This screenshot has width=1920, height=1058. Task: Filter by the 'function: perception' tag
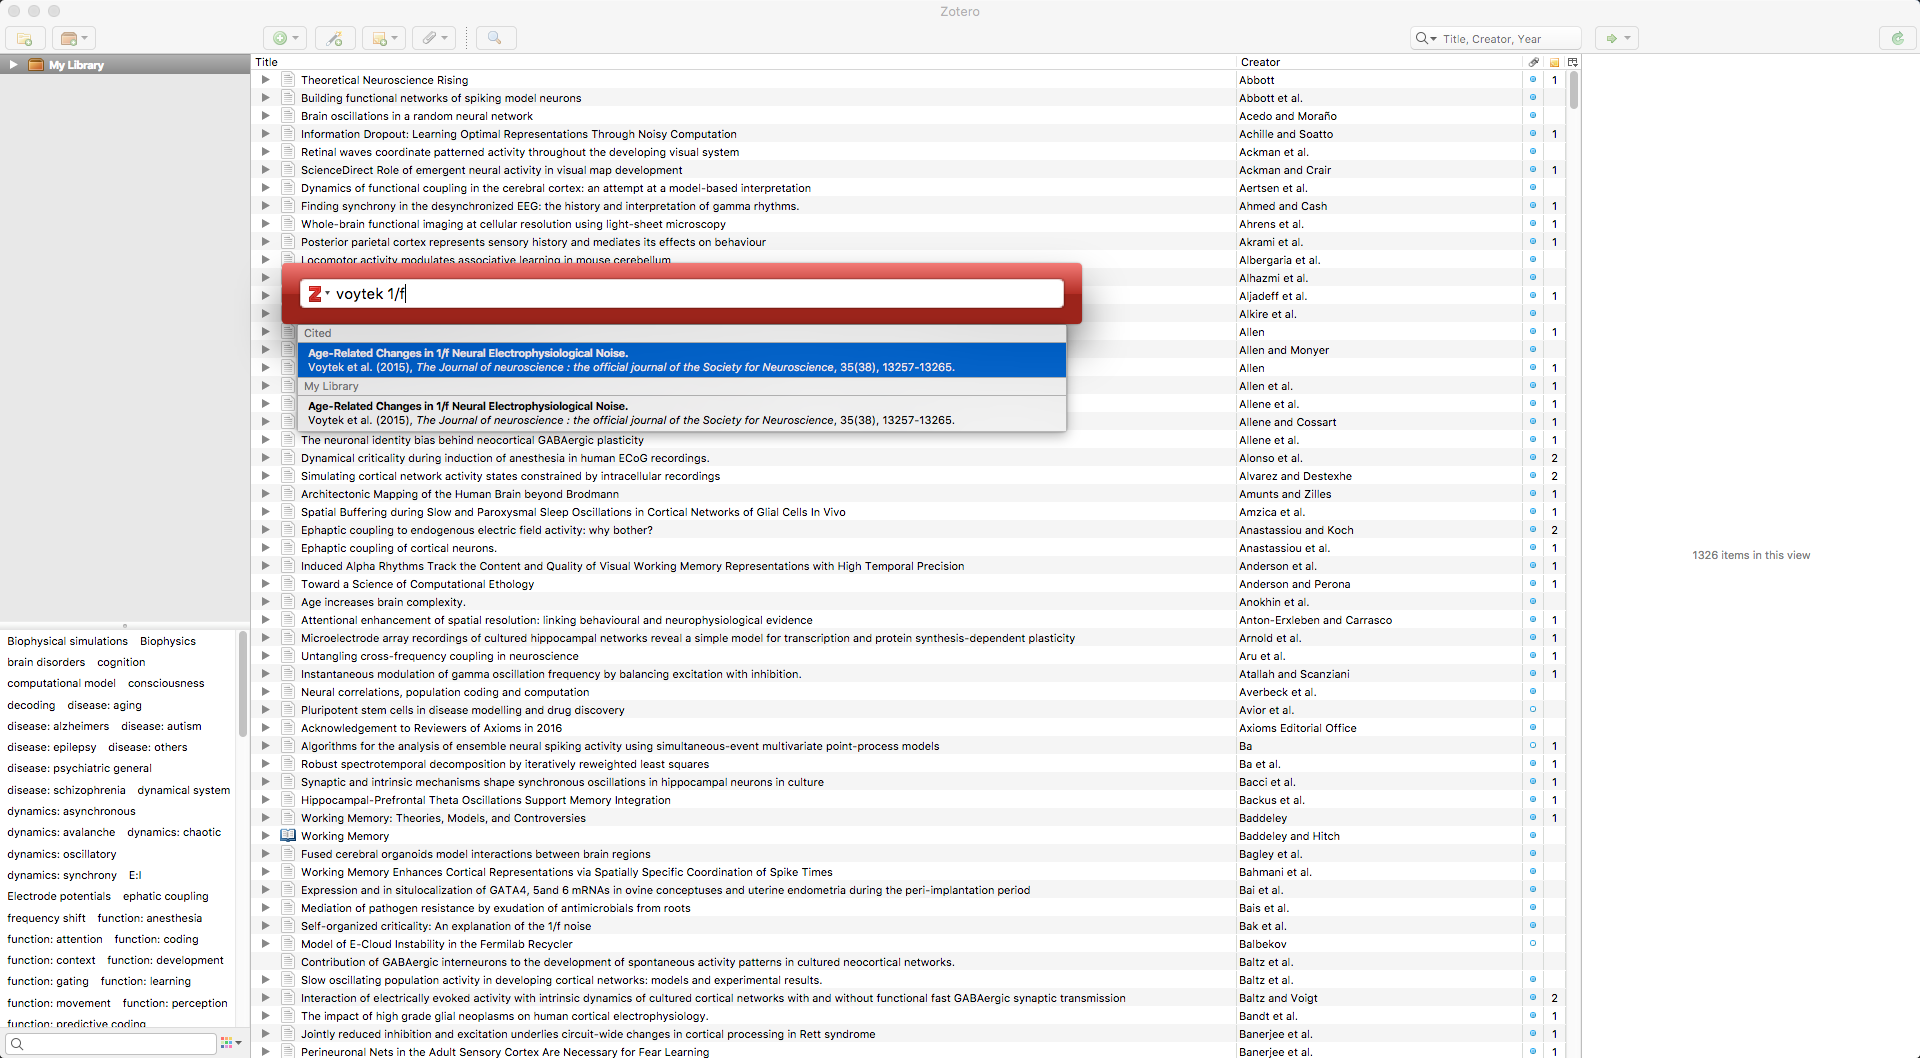point(175,1003)
